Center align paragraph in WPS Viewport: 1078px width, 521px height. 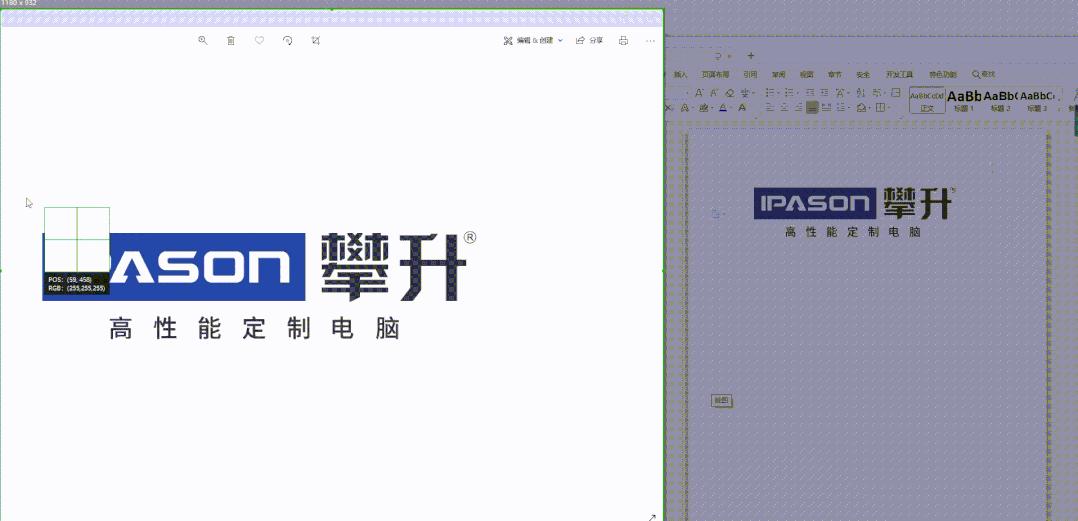(784, 107)
